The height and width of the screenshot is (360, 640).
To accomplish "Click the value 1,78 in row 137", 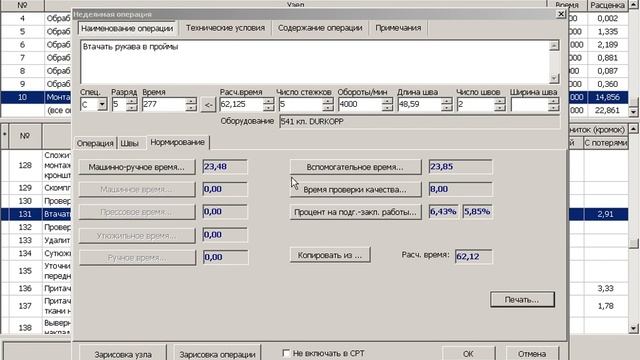I will point(606,306).
